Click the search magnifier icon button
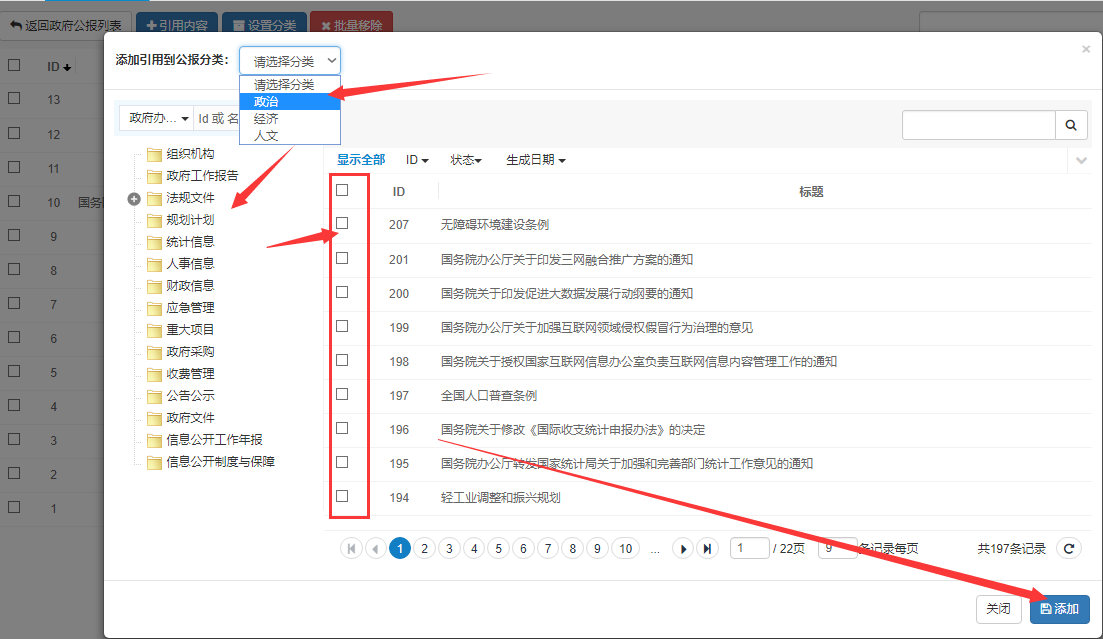This screenshot has width=1103, height=639. [1071, 125]
